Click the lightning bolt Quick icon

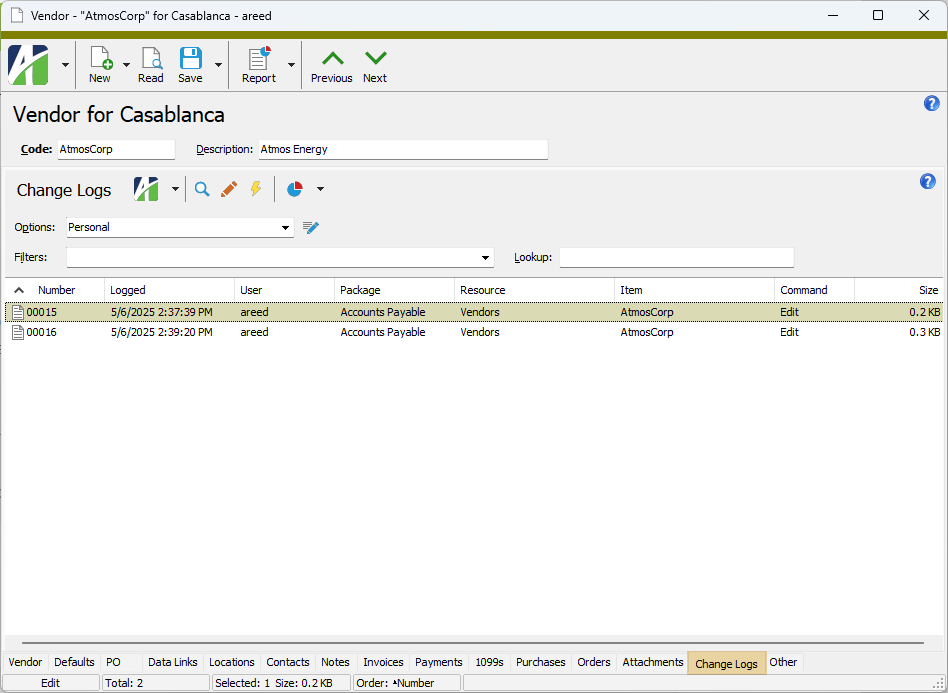[x=256, y=189]
